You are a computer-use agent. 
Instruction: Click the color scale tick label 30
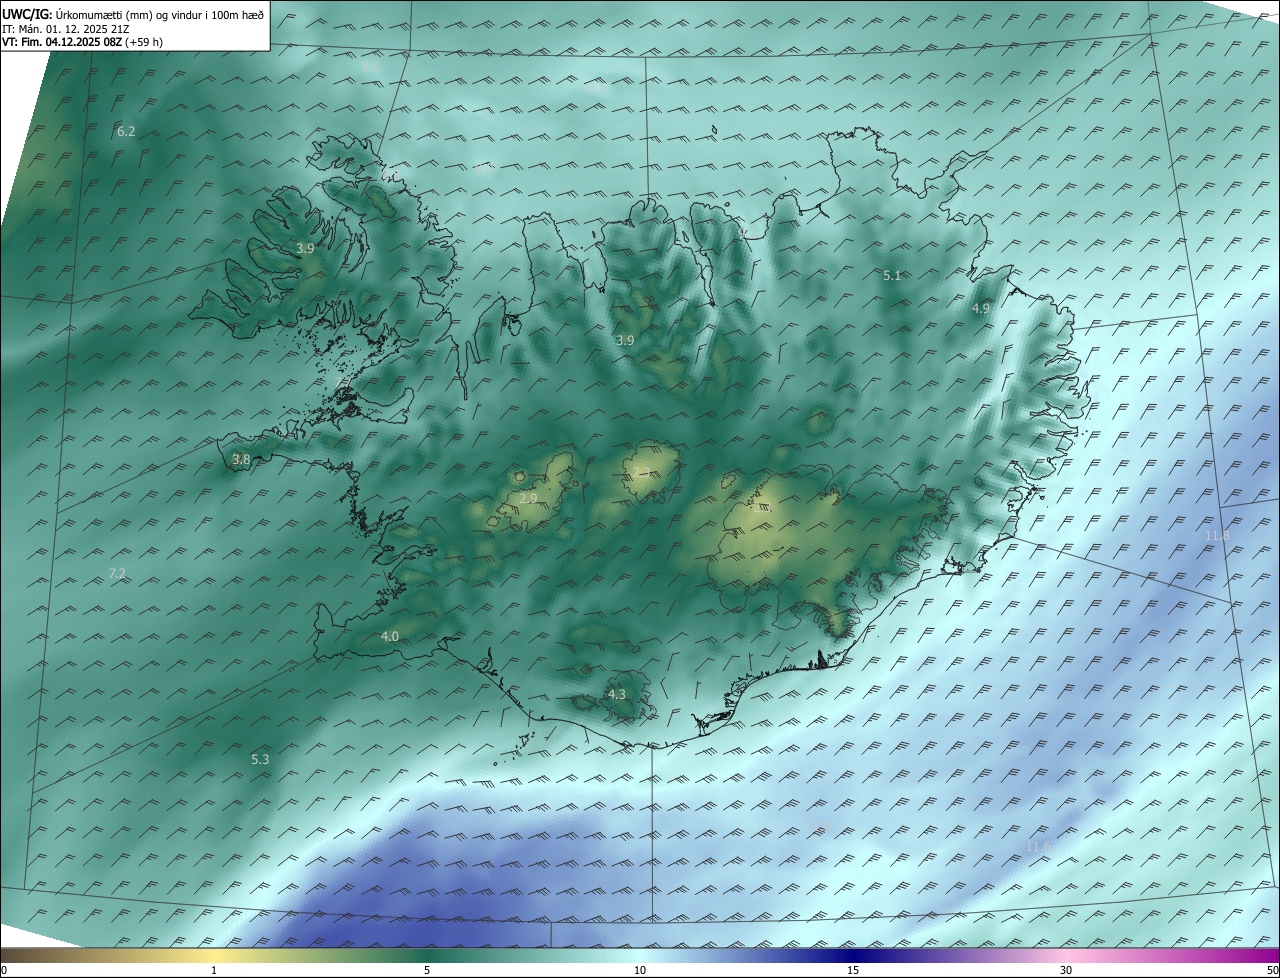[x=1066, y=970]
